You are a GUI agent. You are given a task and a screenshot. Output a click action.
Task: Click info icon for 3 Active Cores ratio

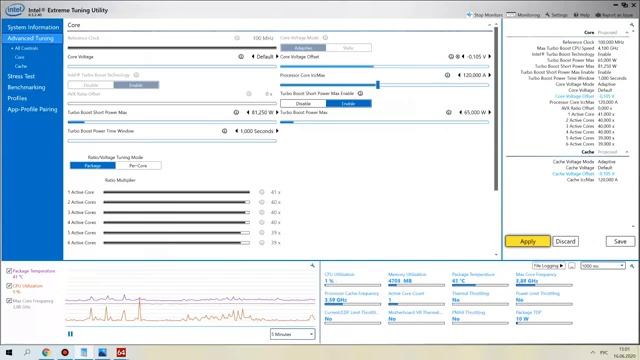(262, 212)
